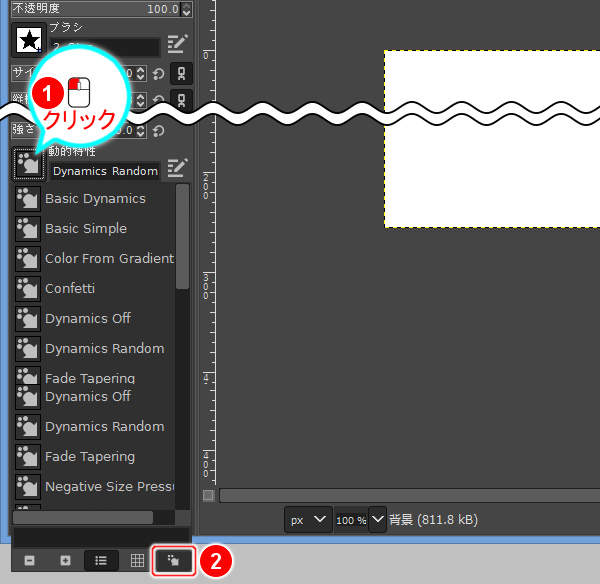Image resolution: width=600 pixels, height=584 pixels.
Task: Open the dynamics editor icon next to Dynamics Random
Action: (x=178, y=168)
